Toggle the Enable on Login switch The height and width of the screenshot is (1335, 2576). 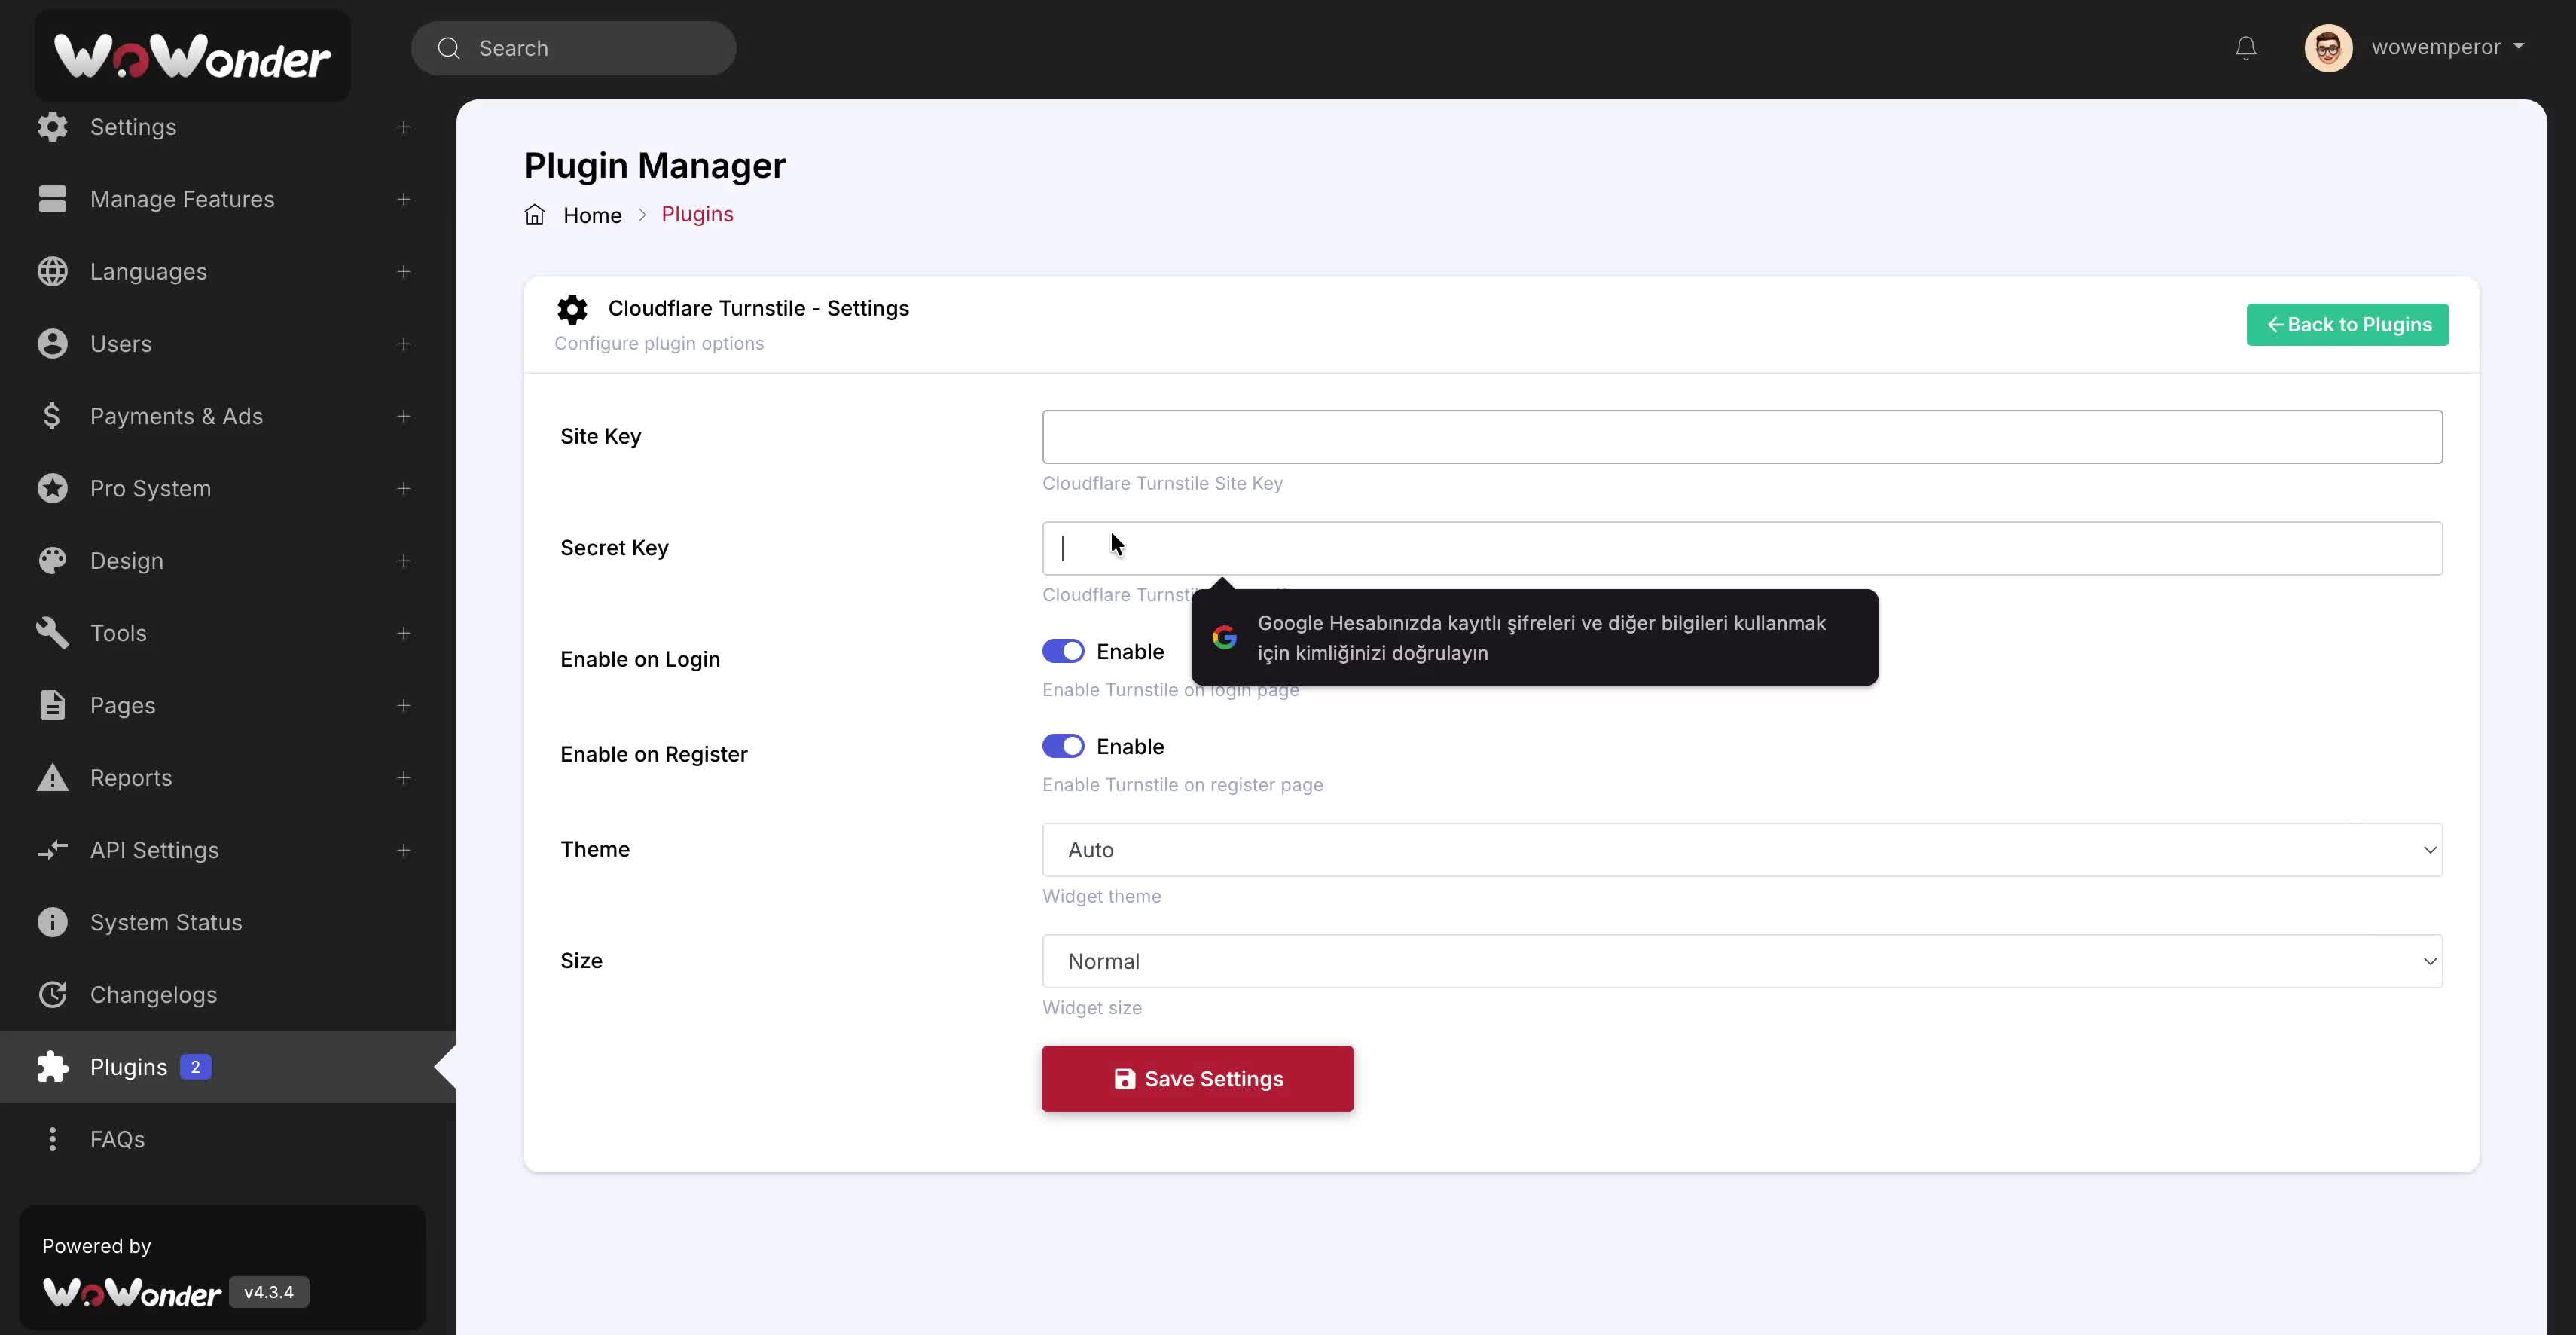click(1063, 651)
